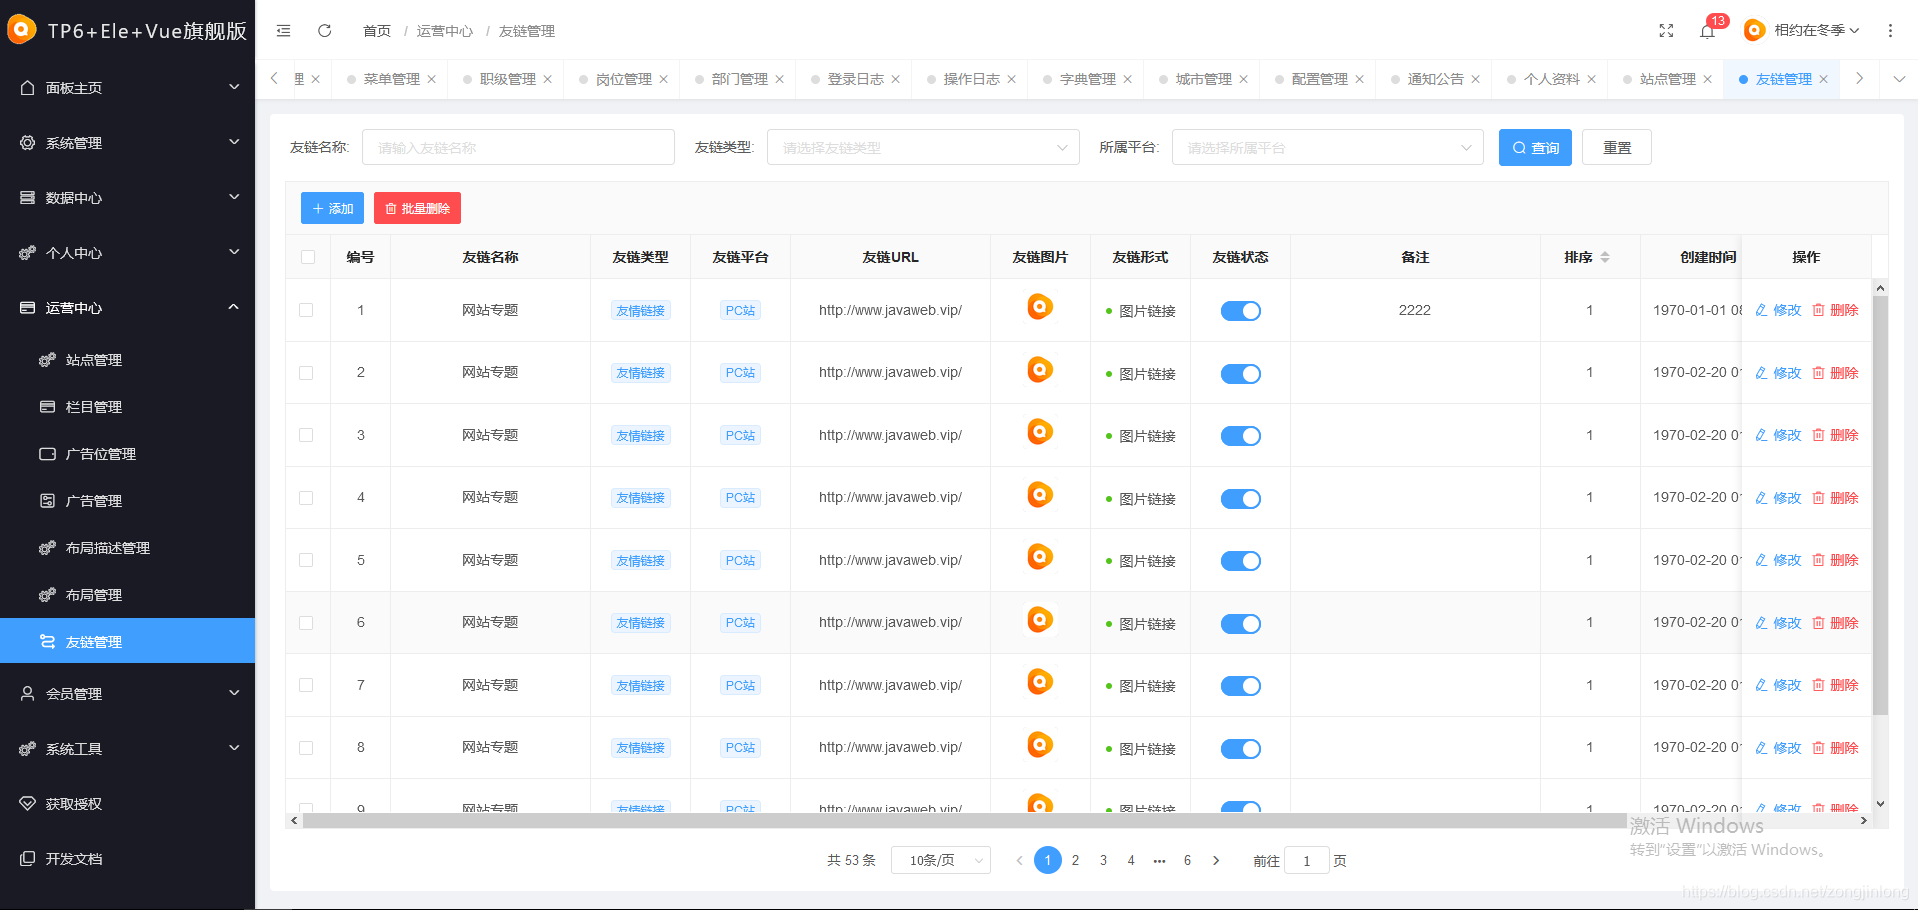
Task: Check the checkbox for row 4
Action: pyautogui.click(x=306, y=498)
